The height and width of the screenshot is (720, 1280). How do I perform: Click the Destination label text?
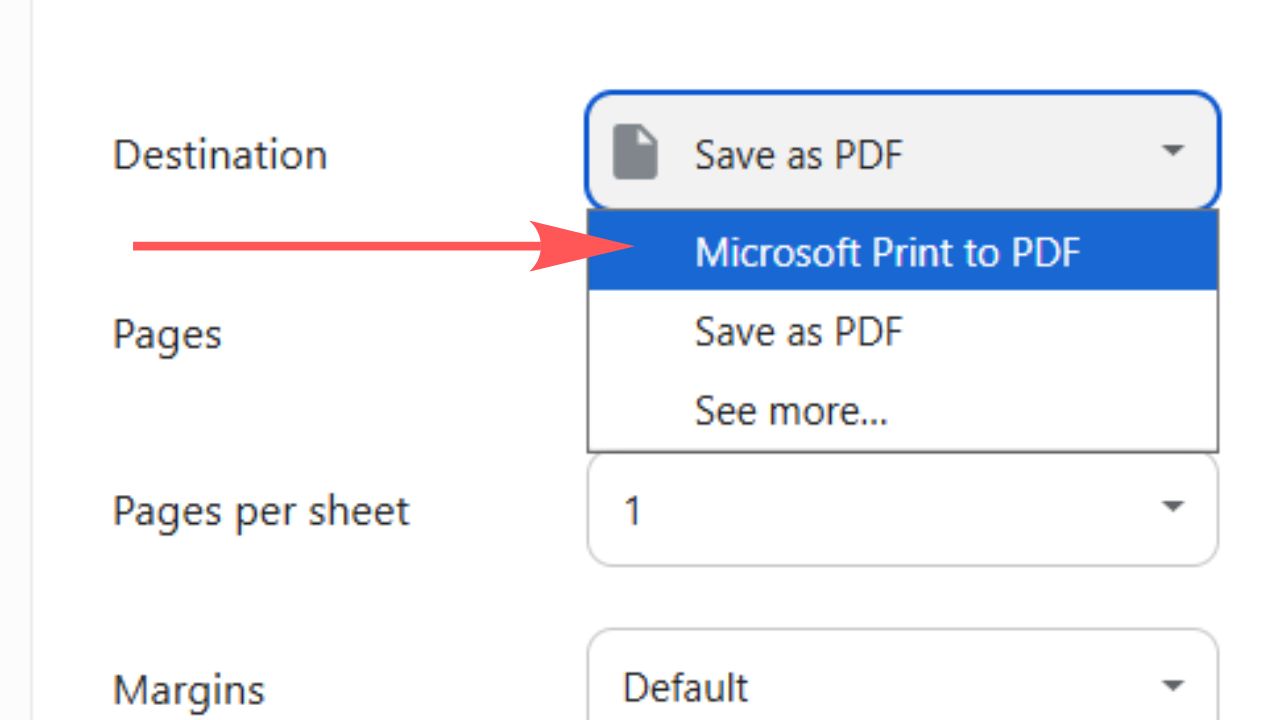[220, 155]
